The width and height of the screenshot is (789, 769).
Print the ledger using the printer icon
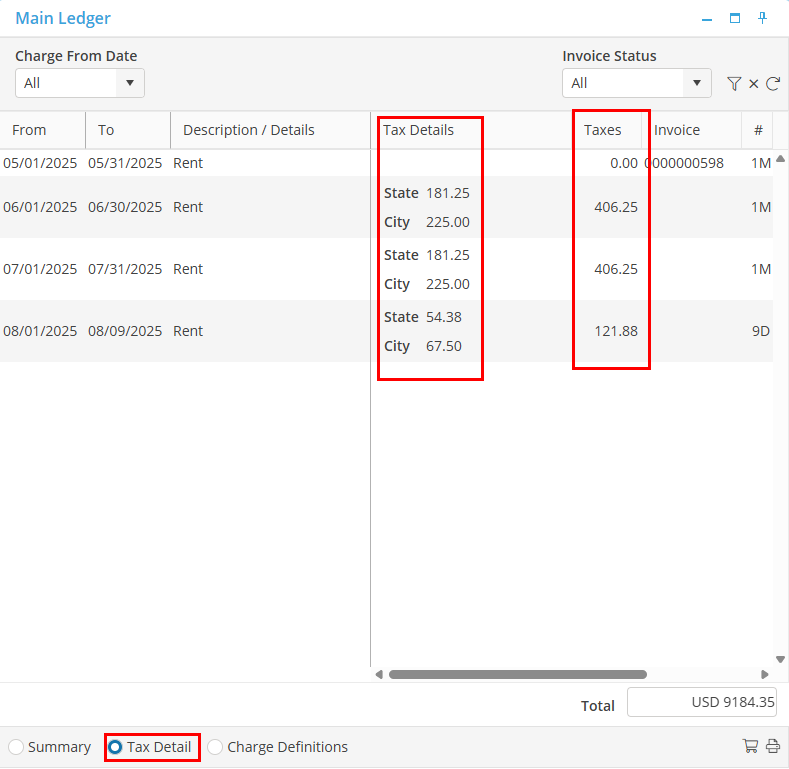773,746
